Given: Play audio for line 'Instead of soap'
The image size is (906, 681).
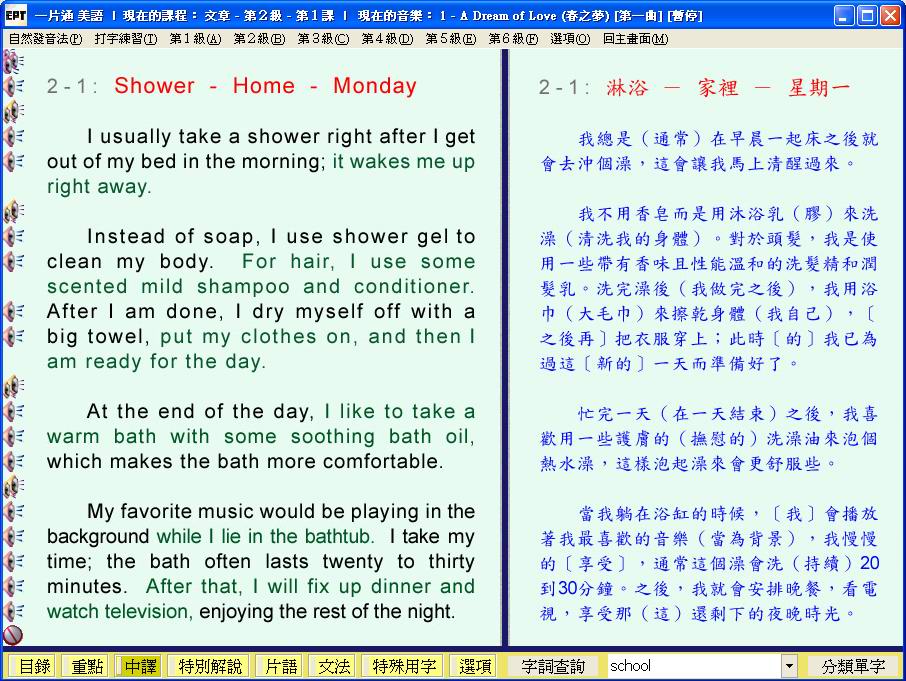Looking at the screenshot, I should (x=13, y=236).
